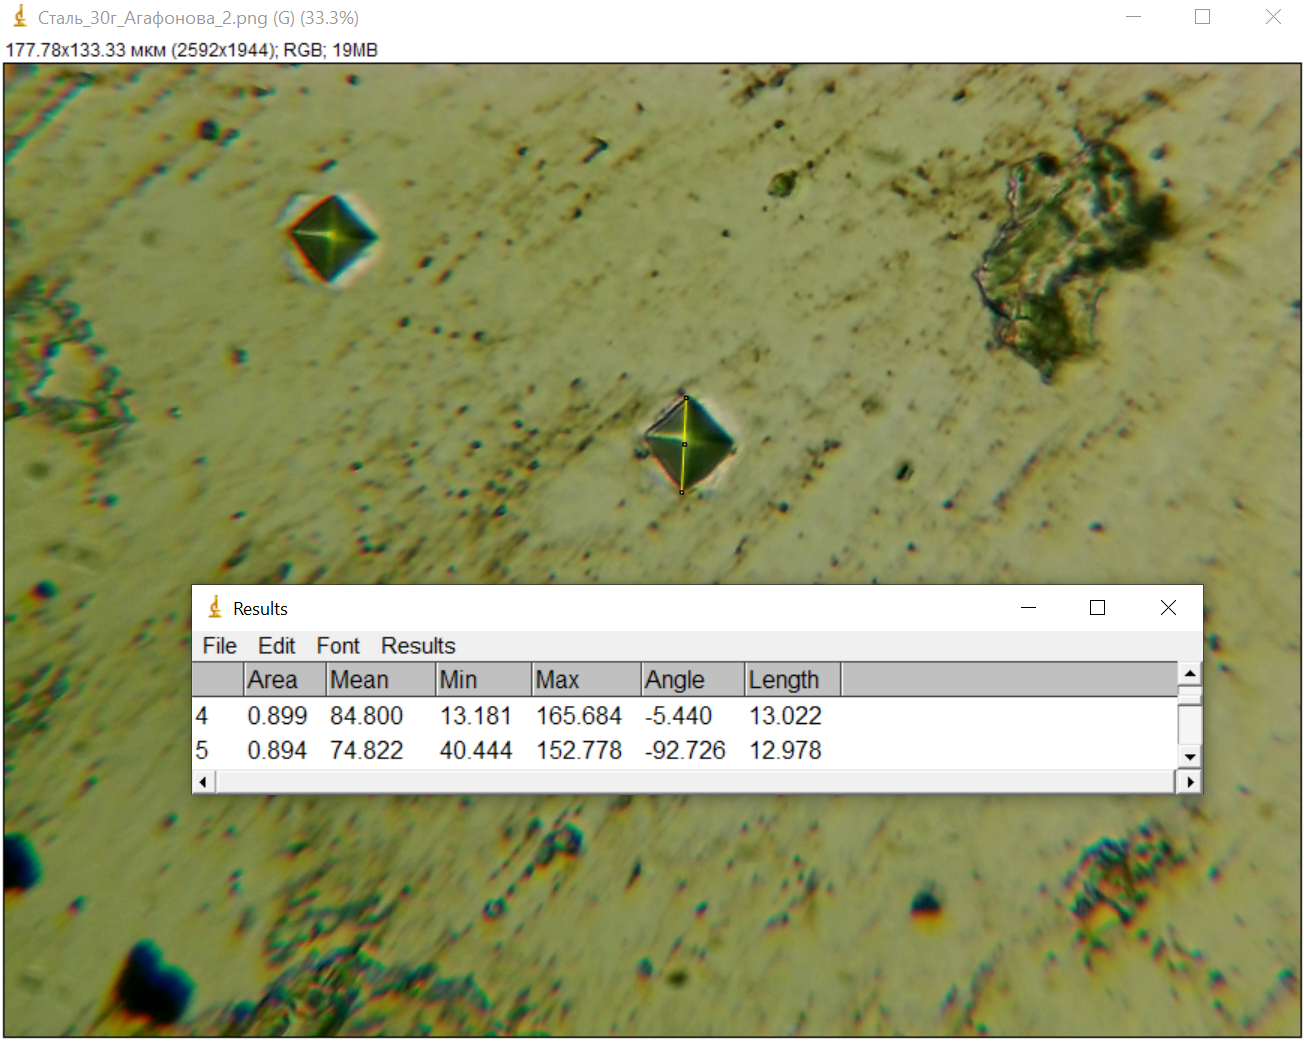Click the Results table vertical scrollbar down arrow
1304x1043 pixels.
click(x=1190, y=757)
